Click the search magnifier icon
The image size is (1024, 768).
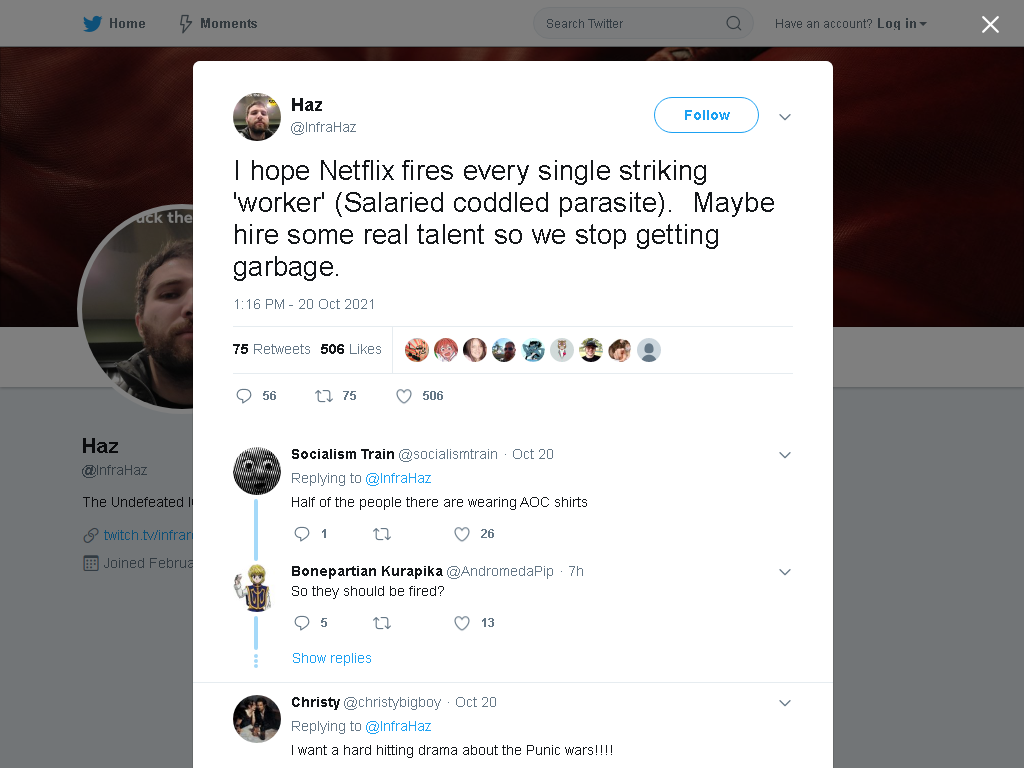click(x=733, y=24)
